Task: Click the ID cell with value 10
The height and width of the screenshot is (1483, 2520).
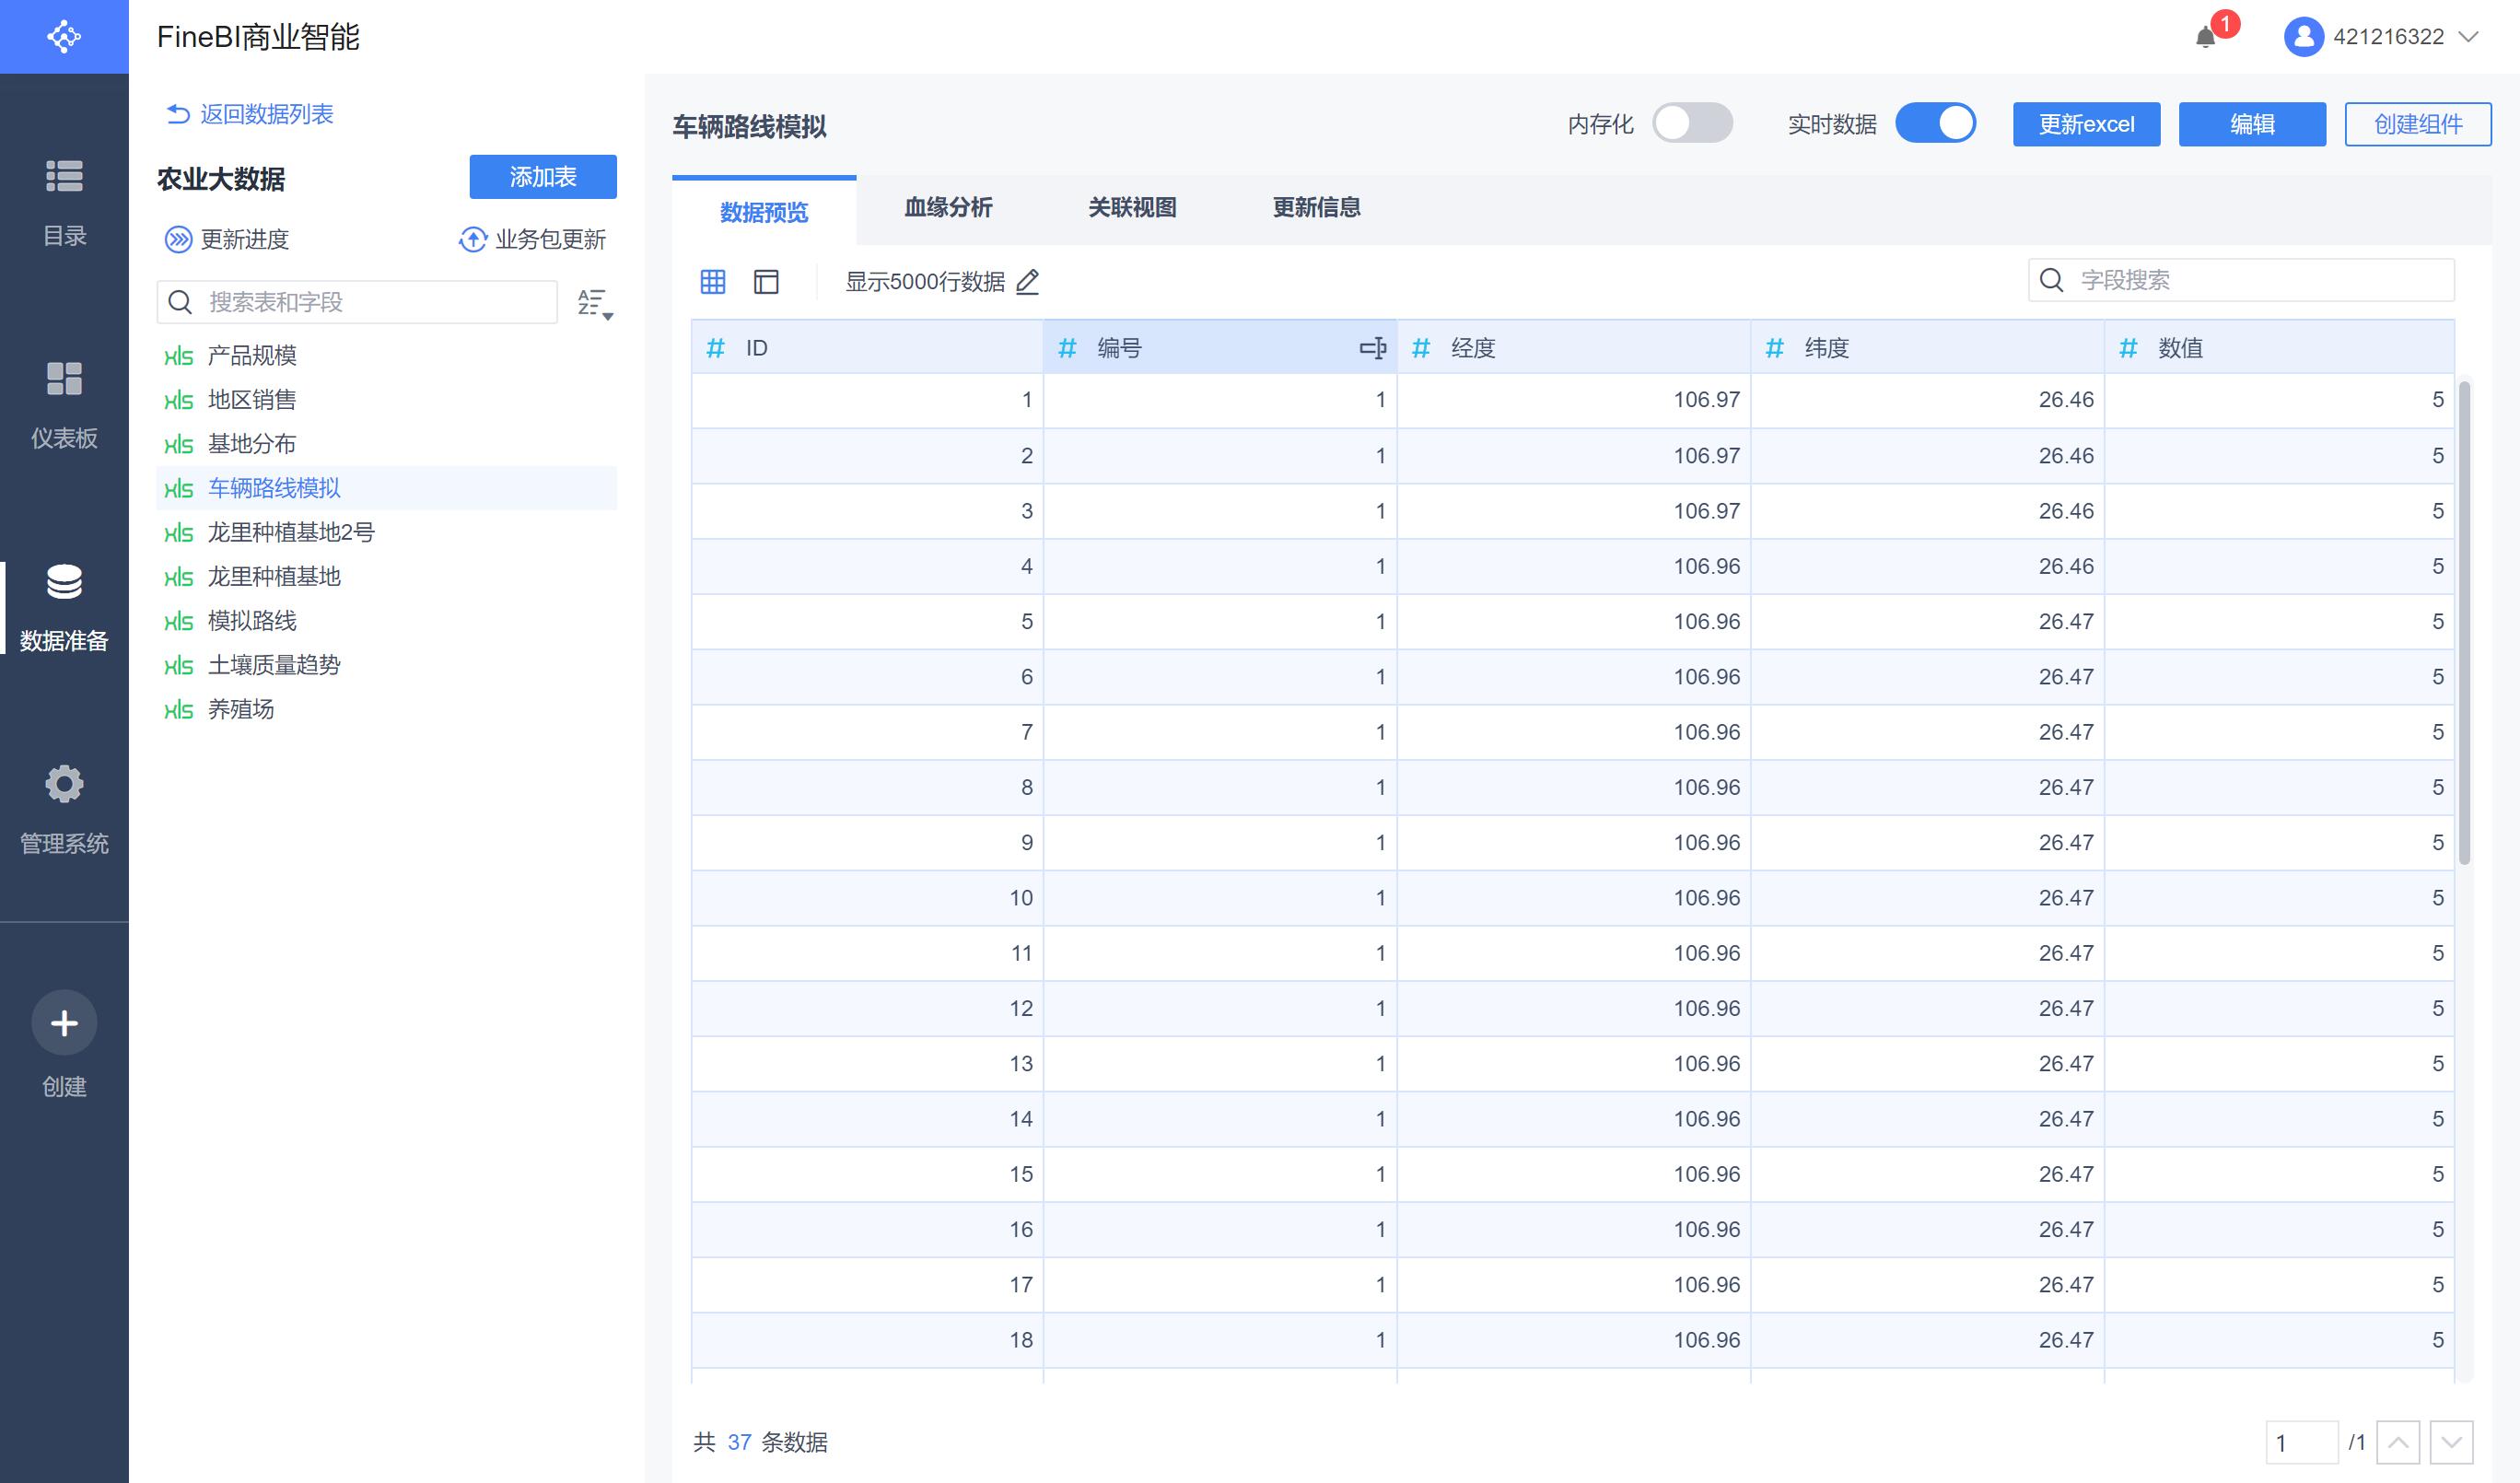Action: pyautogui.click(x=867, y=898)
